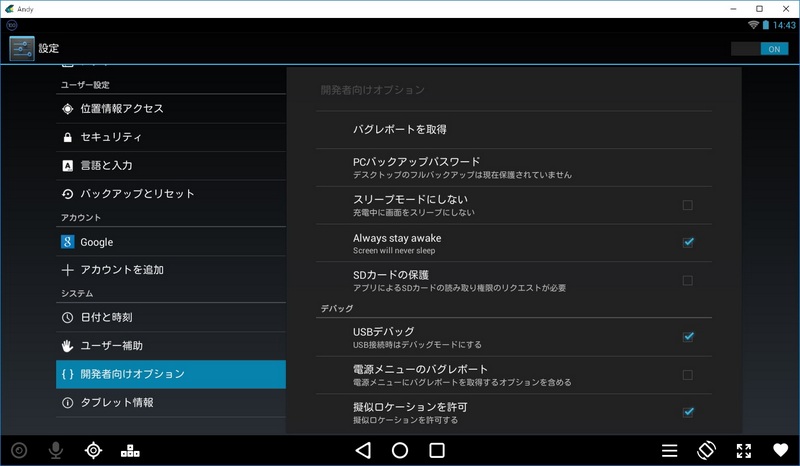
Task: Click the GPS location crosshair icon
Action: click(93, 451)
